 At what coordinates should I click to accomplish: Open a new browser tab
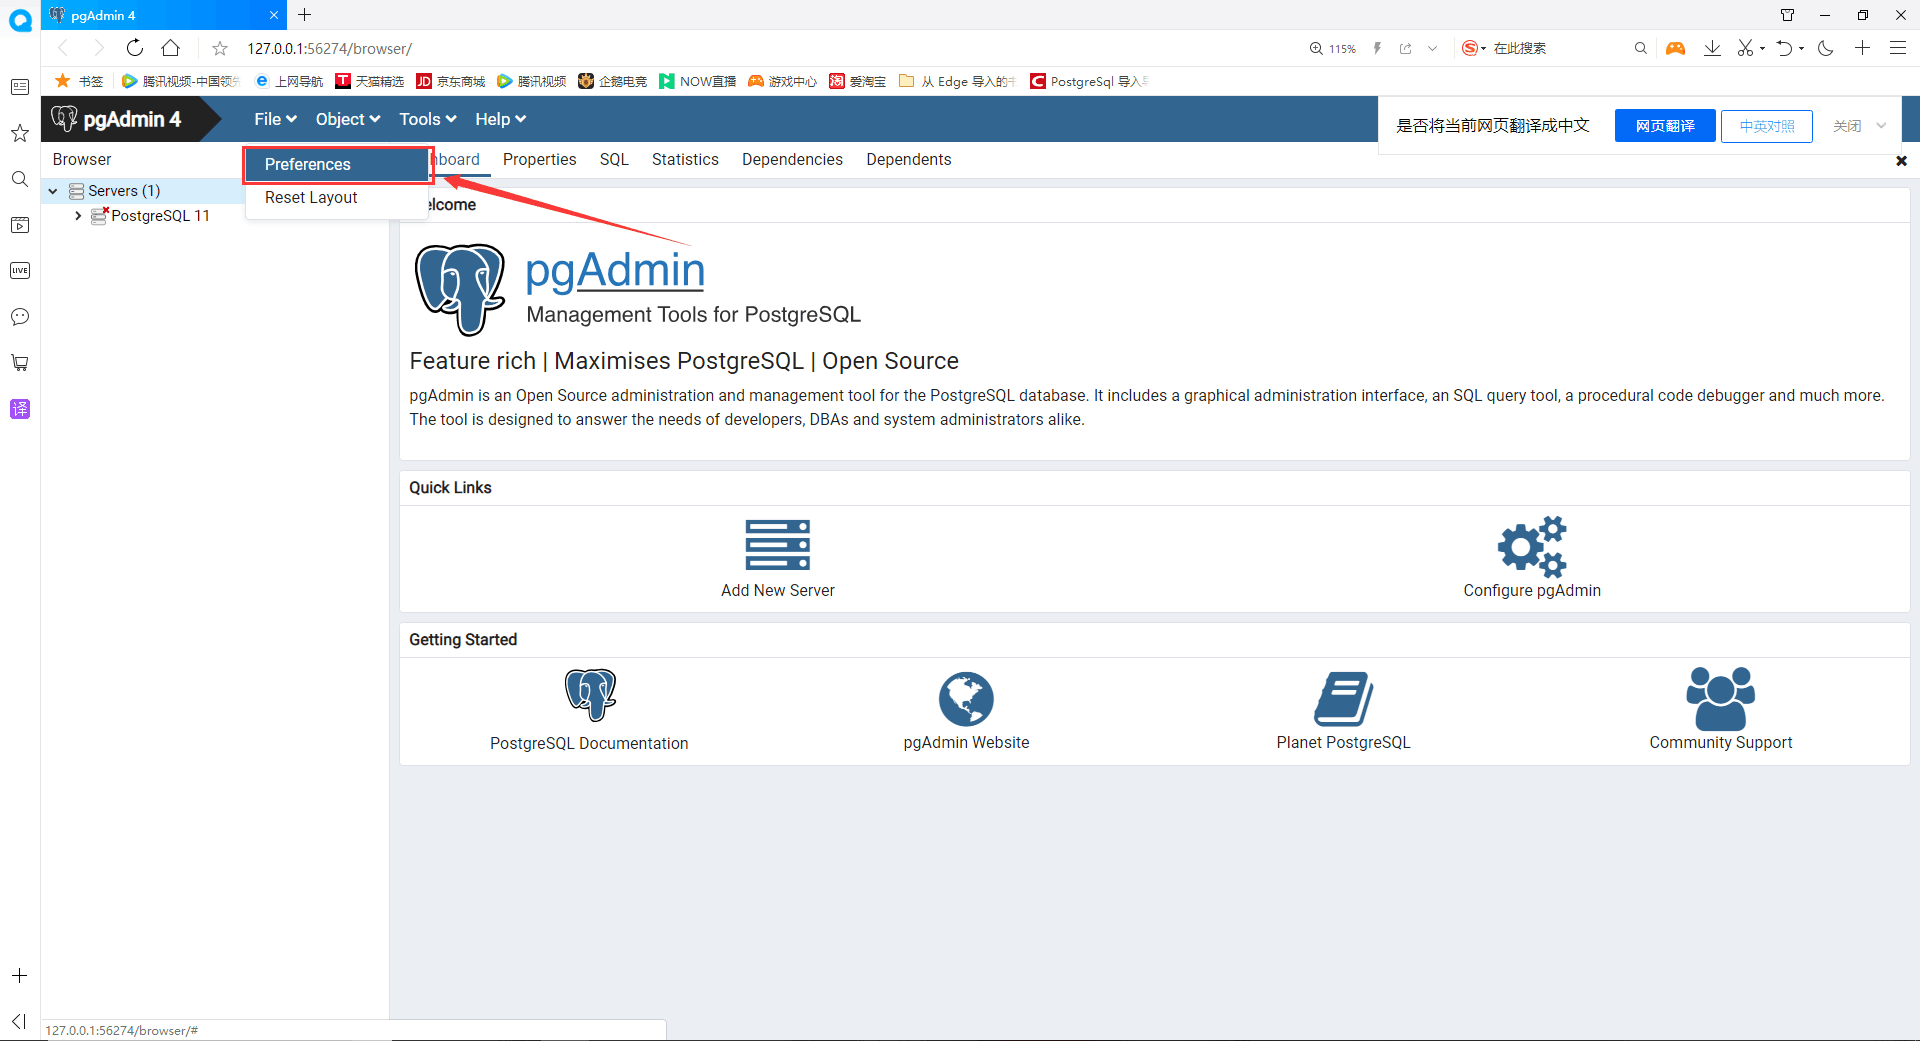pyautogui.click(x=305, y=15)
